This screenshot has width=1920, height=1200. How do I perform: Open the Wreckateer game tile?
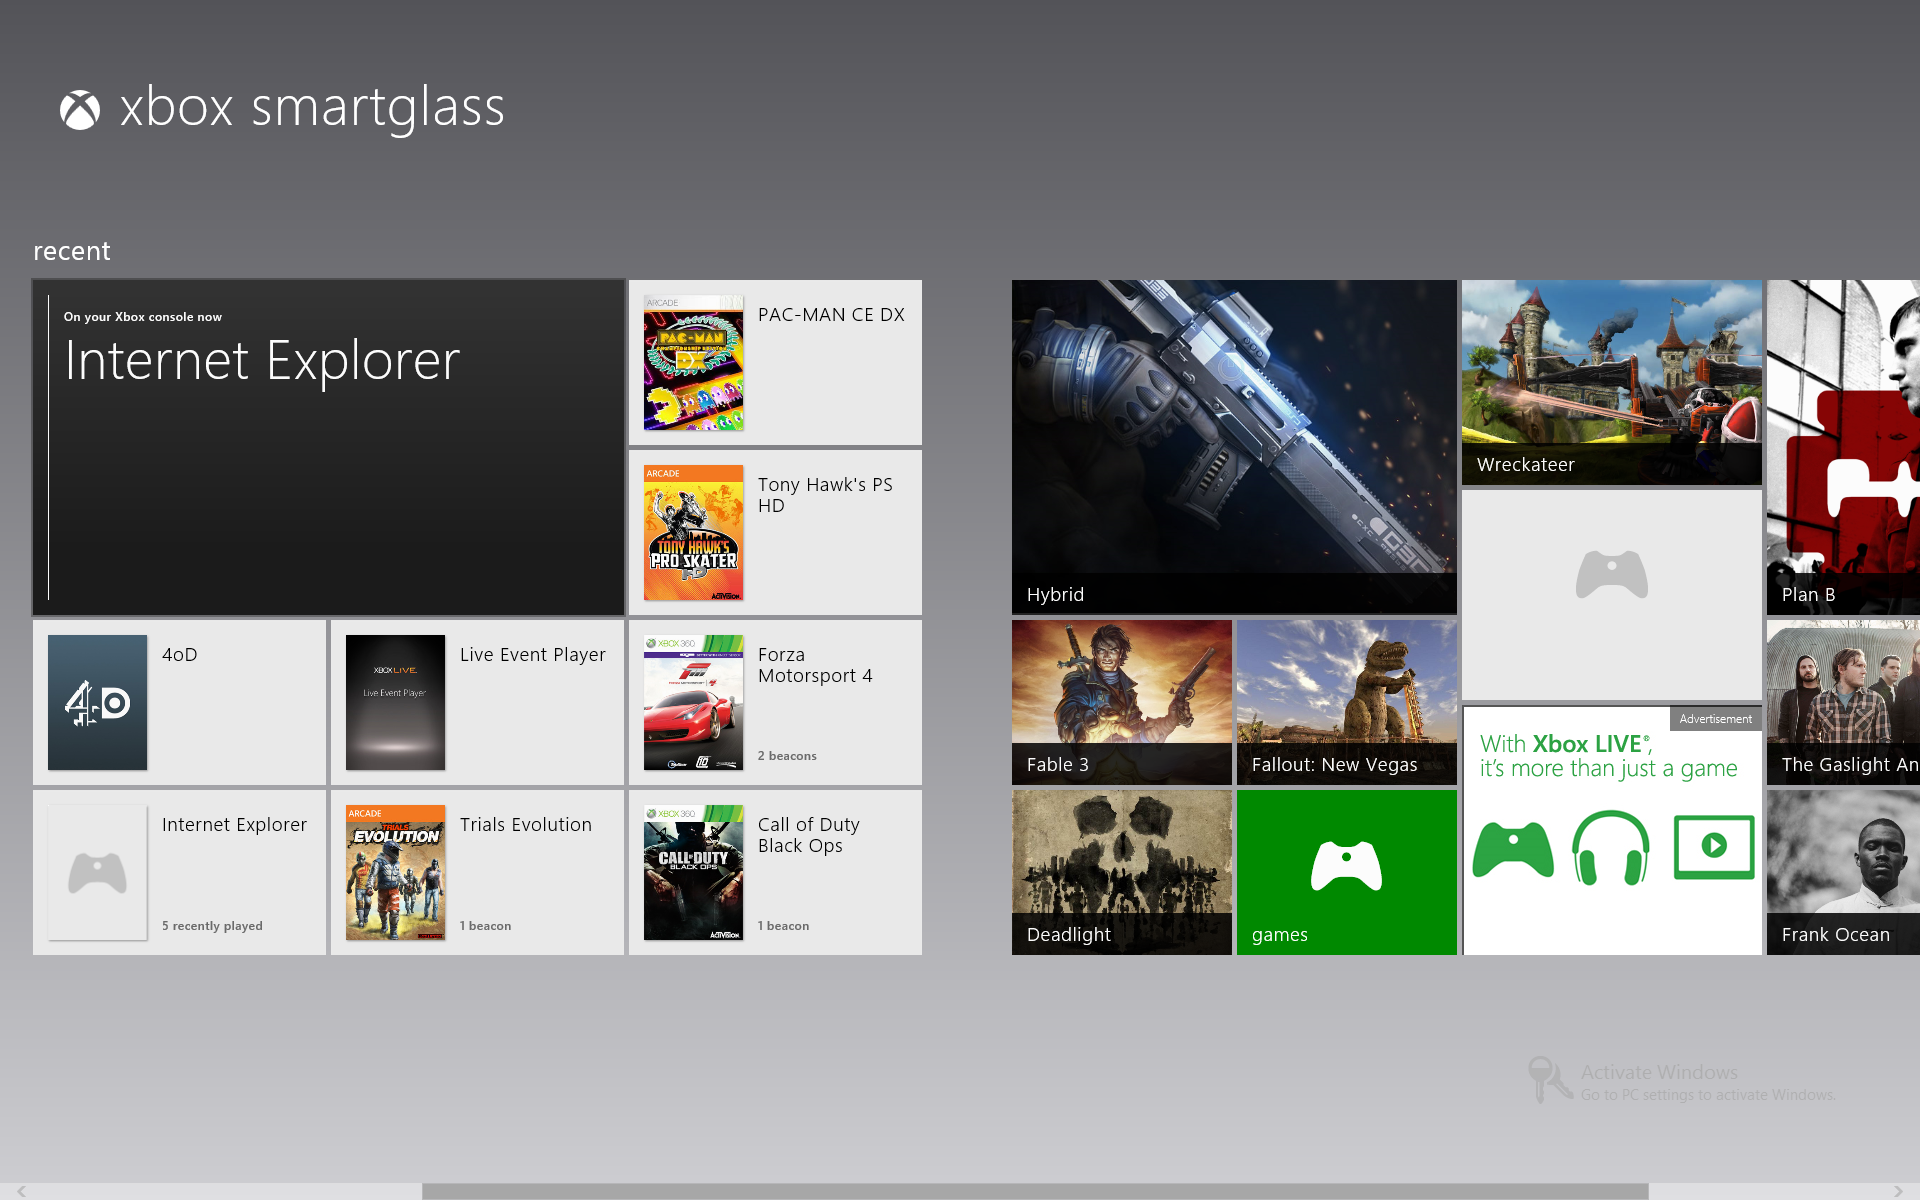coord(1611,383)
